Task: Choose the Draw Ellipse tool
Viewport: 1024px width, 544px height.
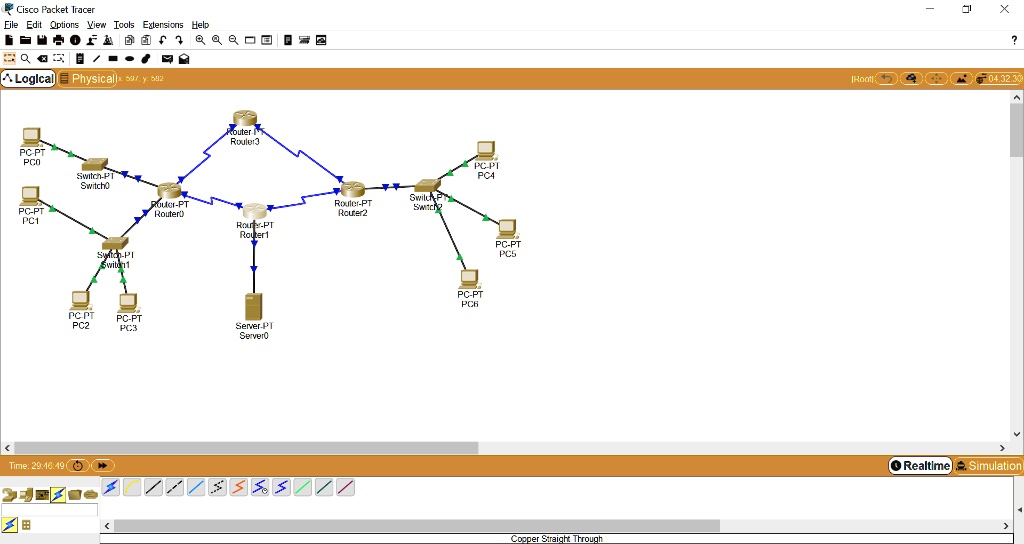Action: 129,59
